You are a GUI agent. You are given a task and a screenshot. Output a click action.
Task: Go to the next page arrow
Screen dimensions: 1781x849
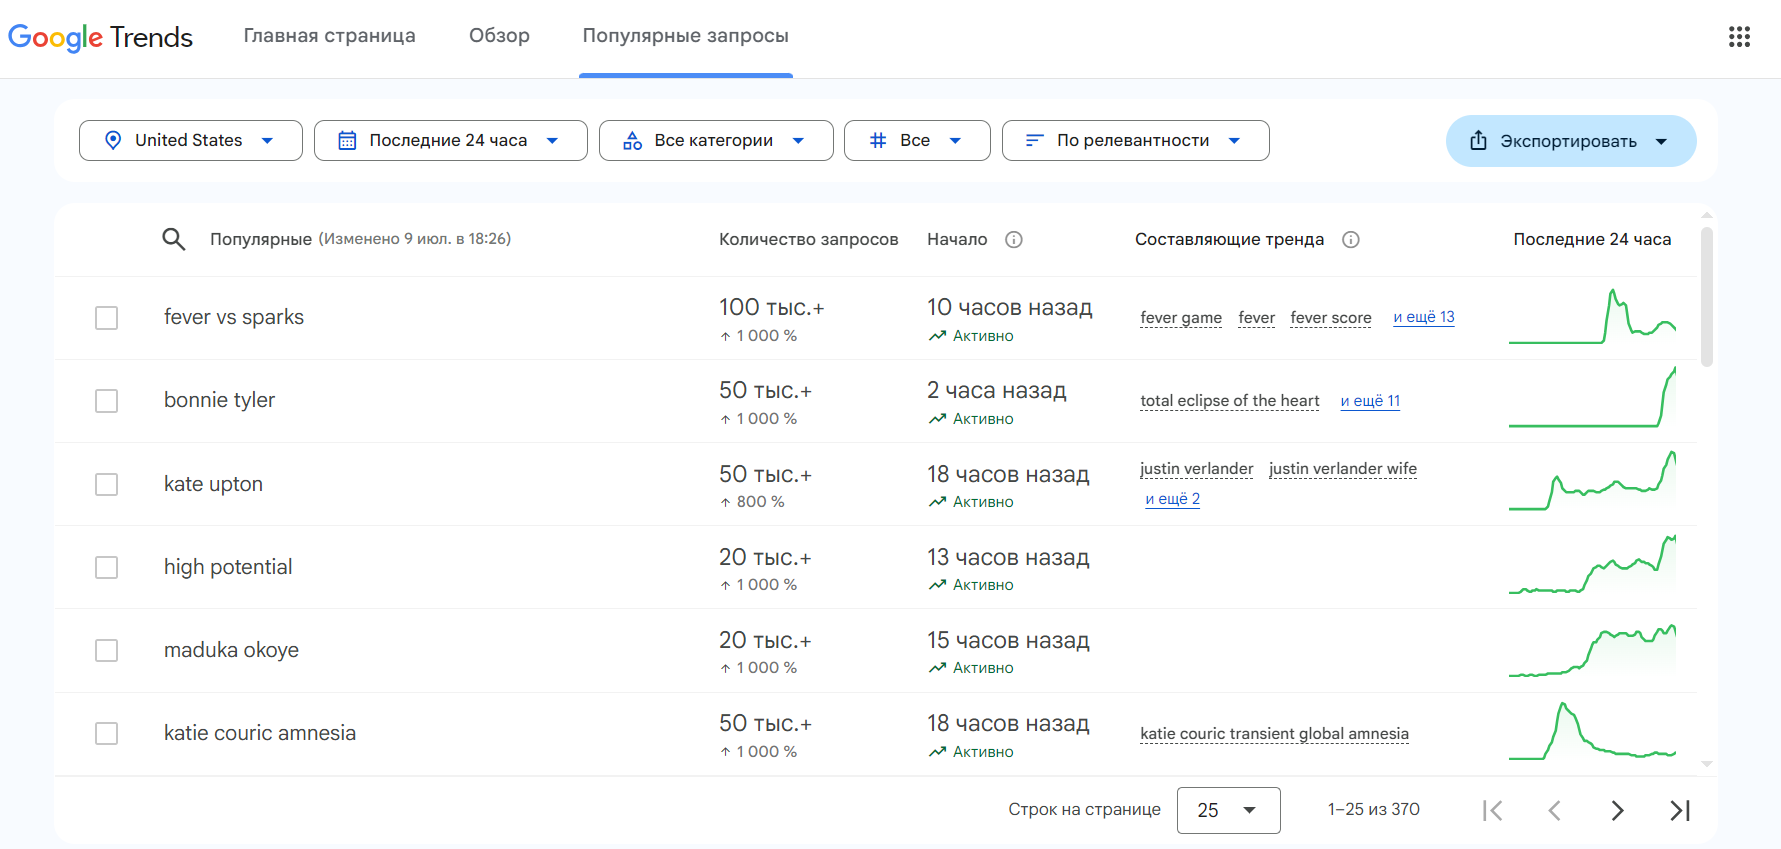[x=1617, y=810]
